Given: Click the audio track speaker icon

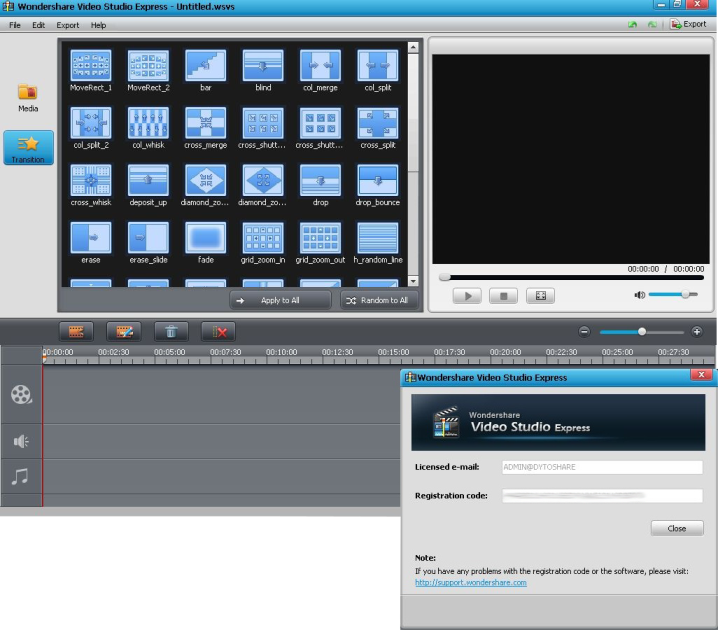Looking at the screenshot, I should (x=21, y=441).
